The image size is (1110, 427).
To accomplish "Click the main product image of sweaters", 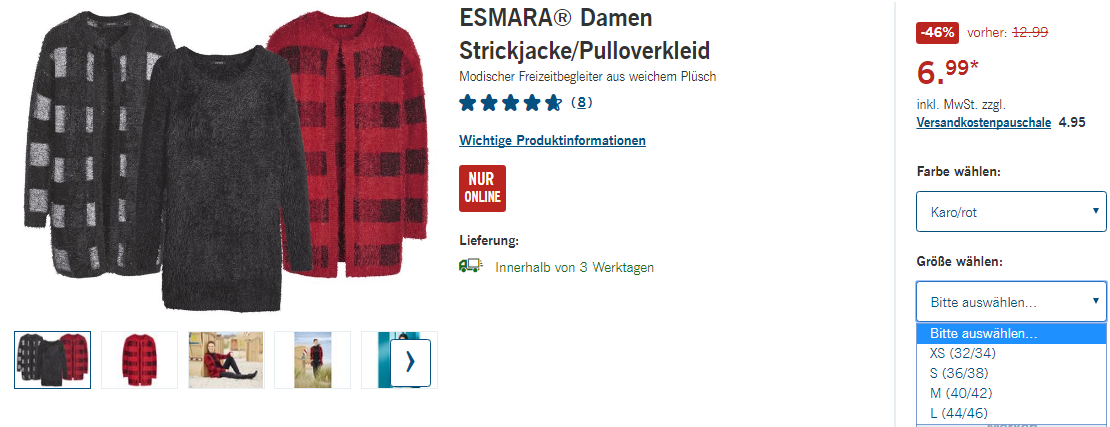I will click(227, 161).
